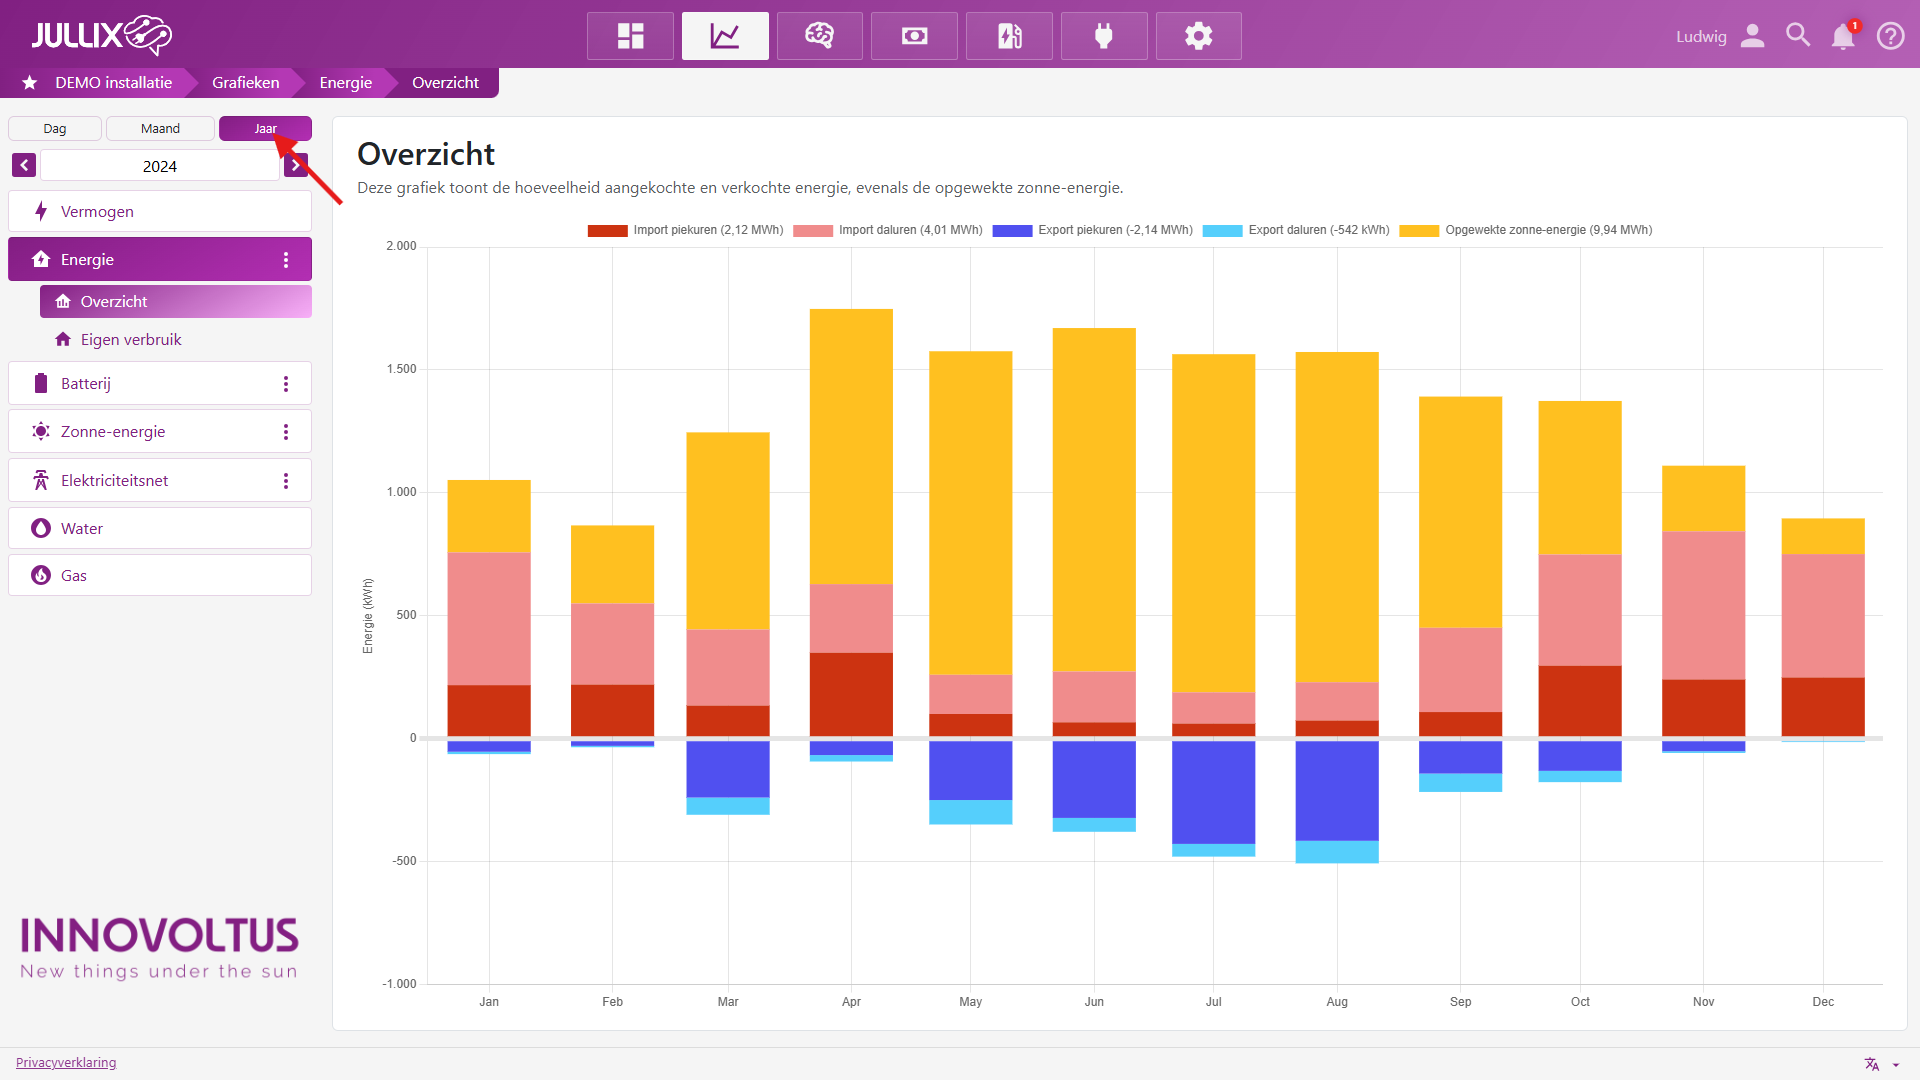
Task: Go to previous year arrow
Action: 24,166
